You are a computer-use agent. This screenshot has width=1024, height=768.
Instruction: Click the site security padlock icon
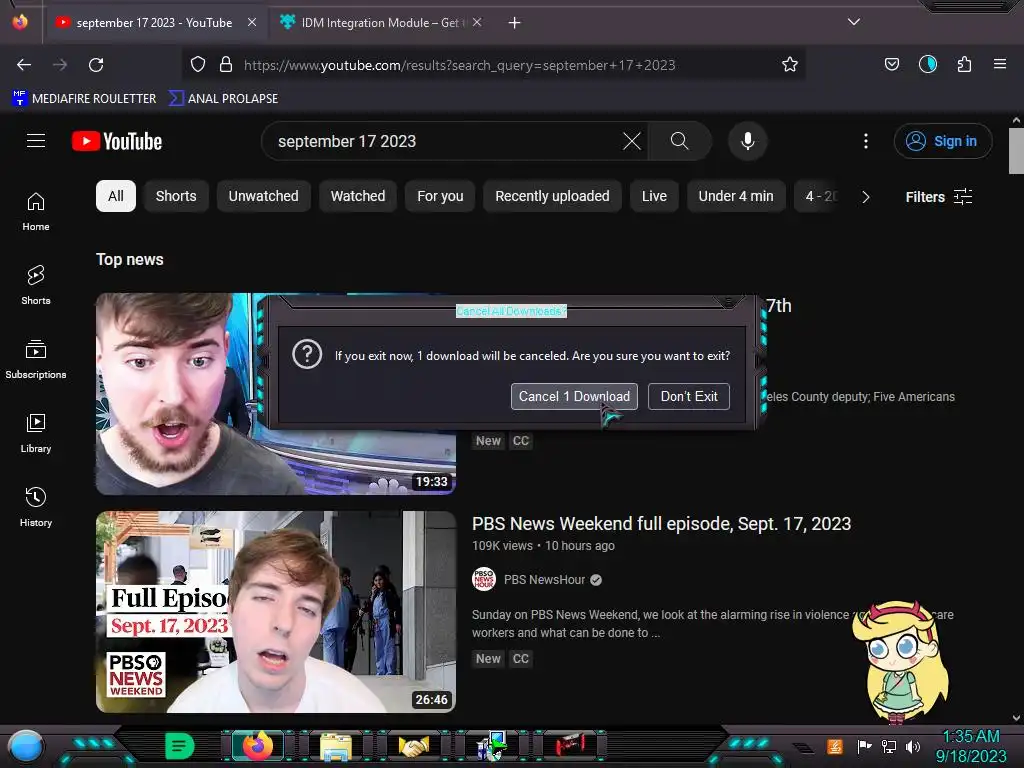[226, 64]
